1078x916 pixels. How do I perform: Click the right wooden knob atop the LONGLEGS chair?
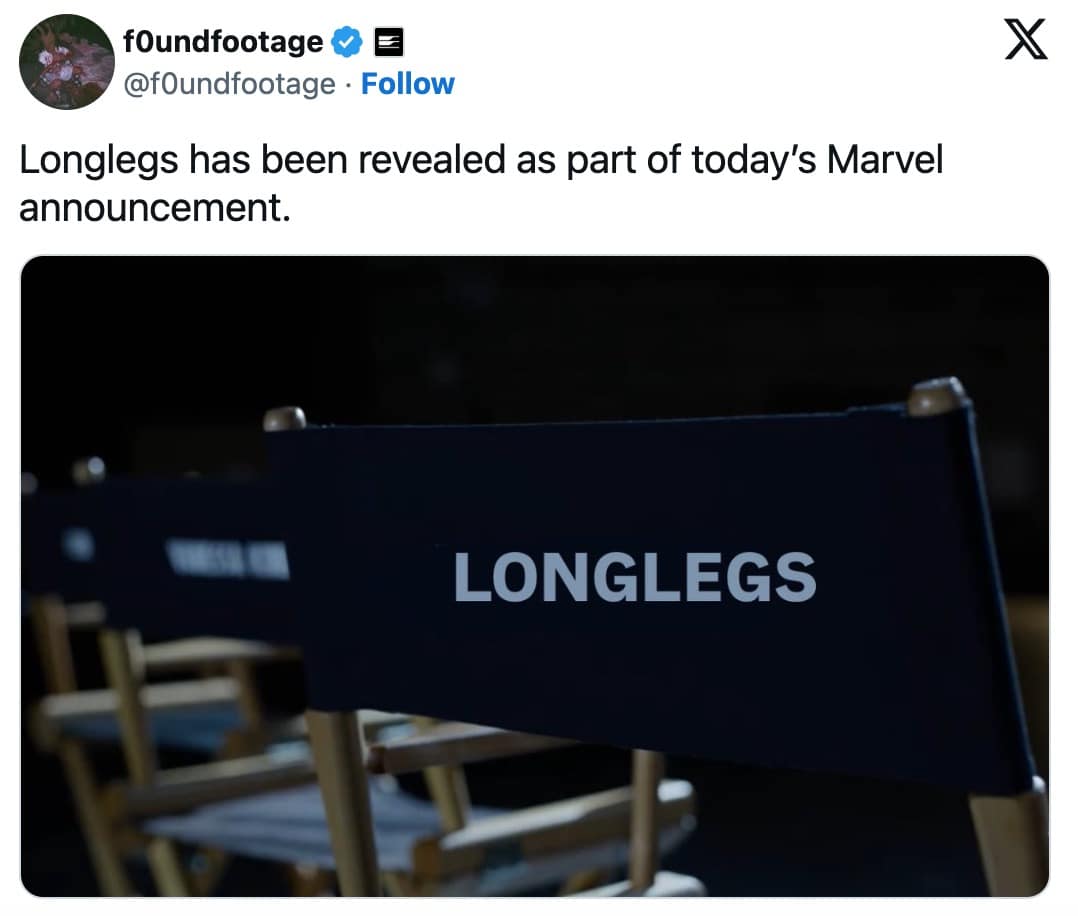click(936, 396)
